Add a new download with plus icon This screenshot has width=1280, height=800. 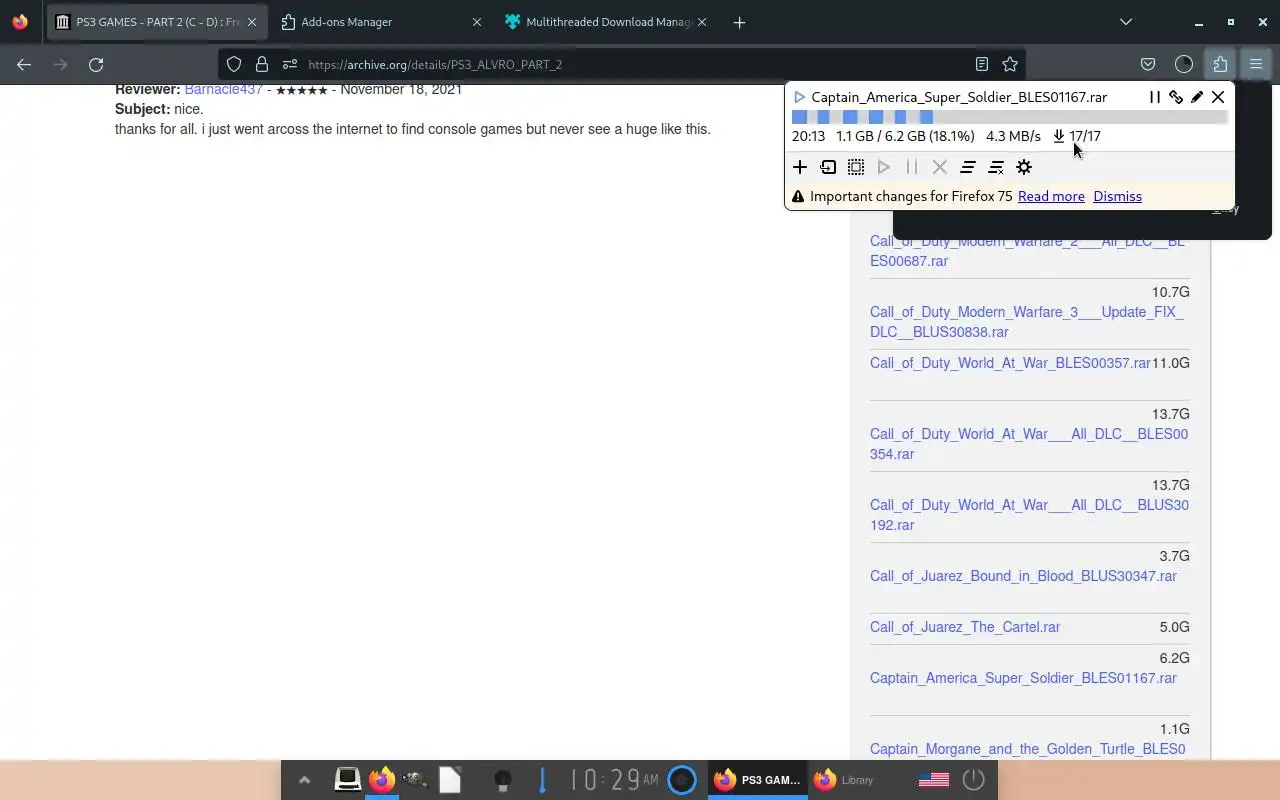(x=800, y=167)
